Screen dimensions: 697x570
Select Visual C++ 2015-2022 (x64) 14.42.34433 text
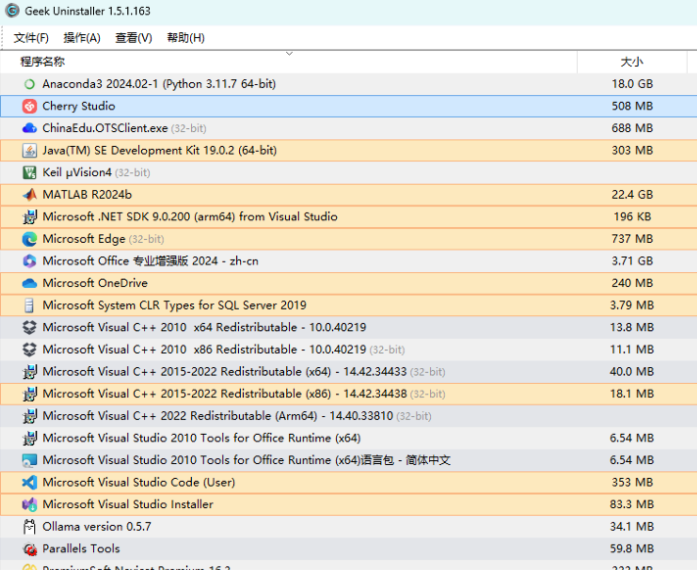(x=224, y=372)
